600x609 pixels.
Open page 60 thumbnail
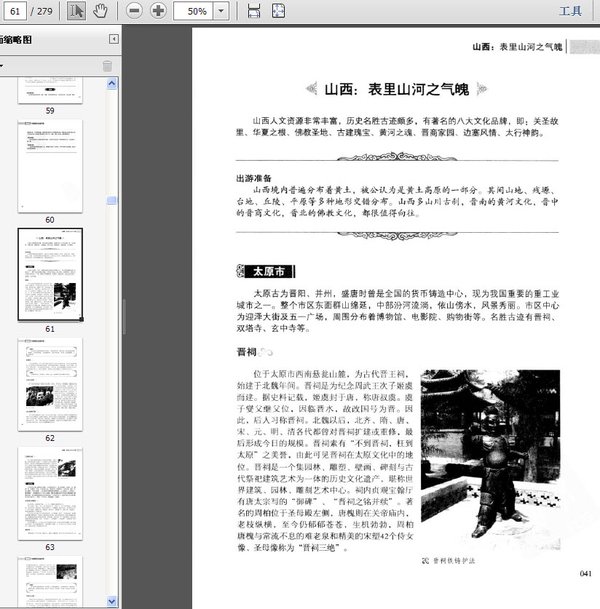50,166
